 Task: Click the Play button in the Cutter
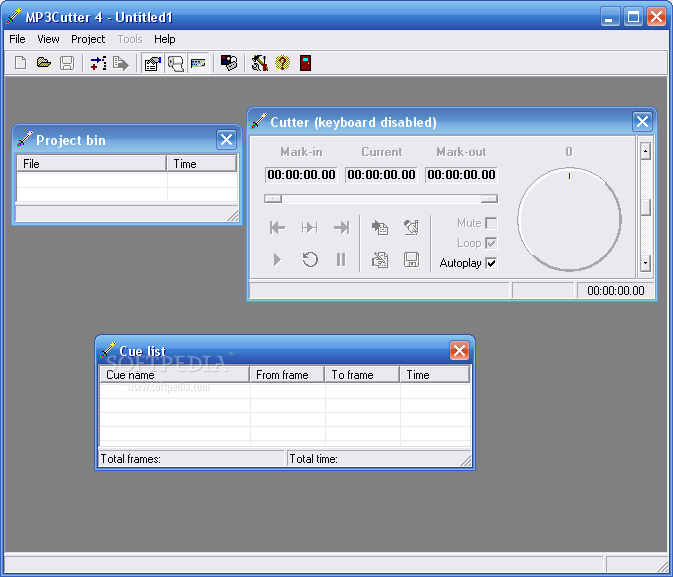click(277, 260)
